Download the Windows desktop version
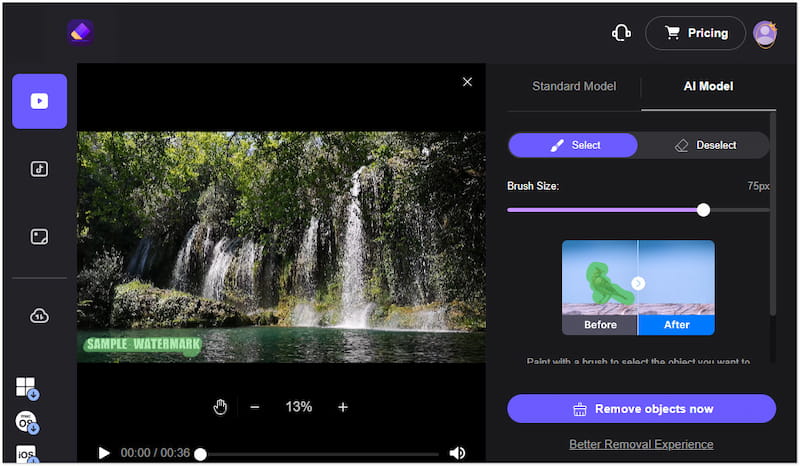Viewport: 800px width, 466px height. [x=27, y=388]
